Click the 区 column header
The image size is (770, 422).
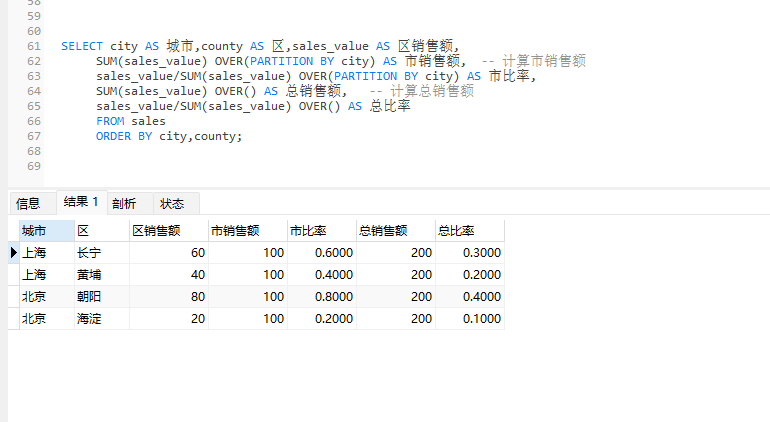pyautogui.click(x=102, y=231)
